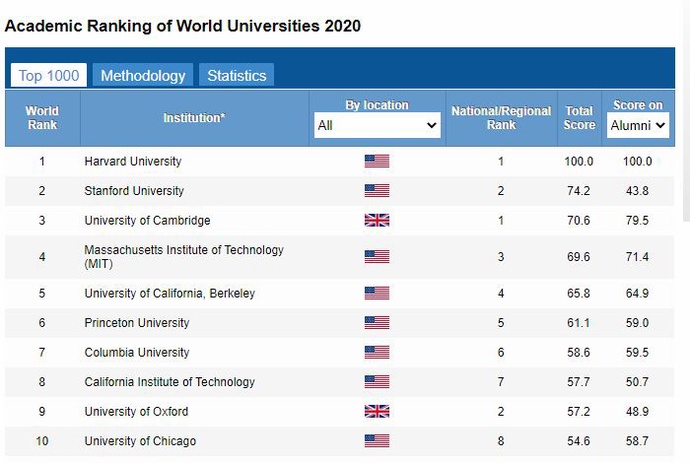The width and height of the screenshot is (690, 463).
Task: Click the US flag for UC Berkeley
Action: [377, 293]
